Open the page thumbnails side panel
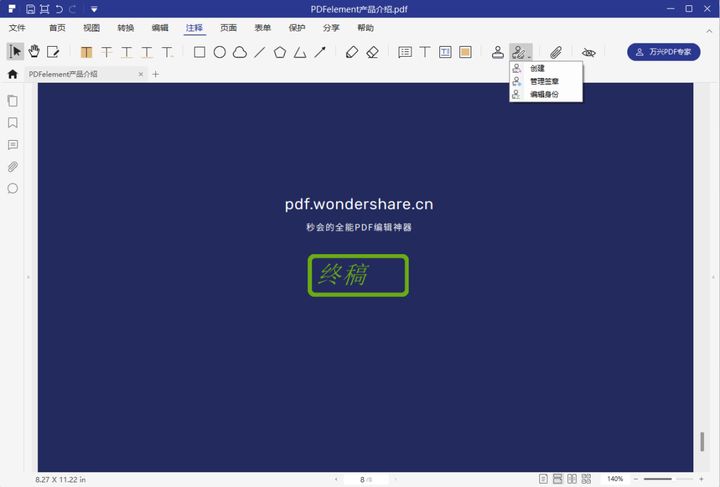720x487 pixels. tap(13, 101)
